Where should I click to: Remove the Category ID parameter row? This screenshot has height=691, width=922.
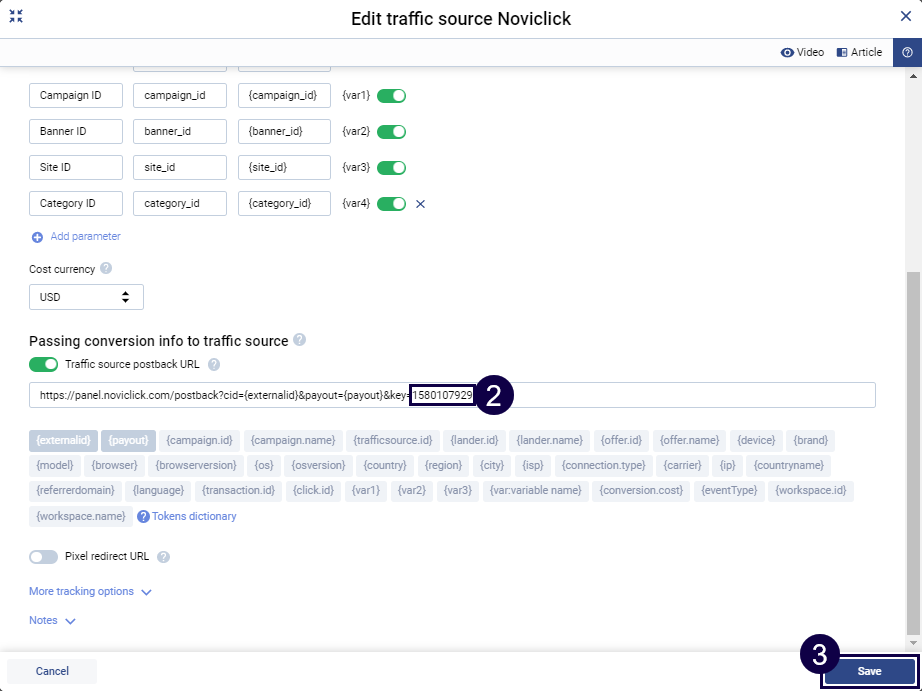pos(420,204)
